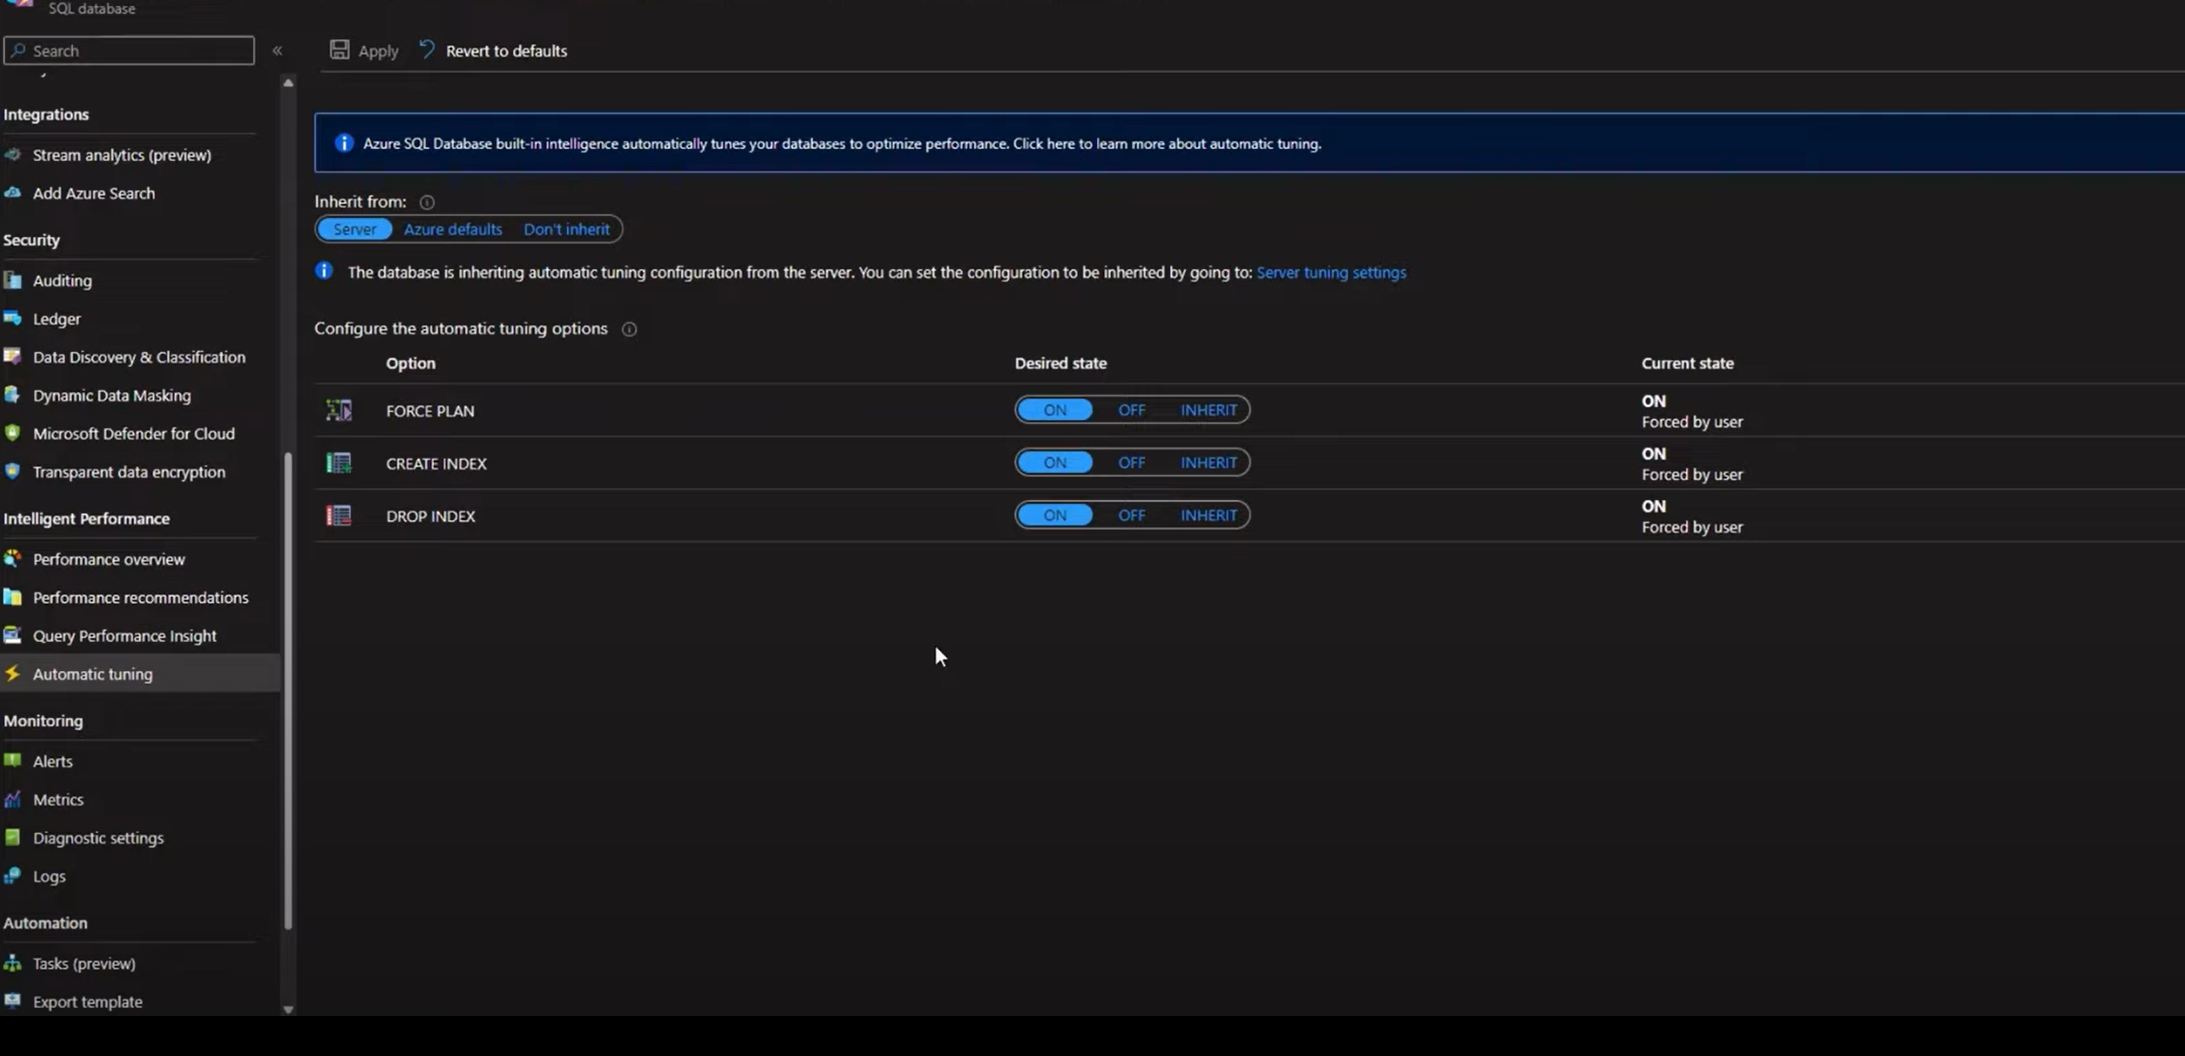Open Auditing menu item
This screenshot has width=2185, height=1056.
[63, 281]
